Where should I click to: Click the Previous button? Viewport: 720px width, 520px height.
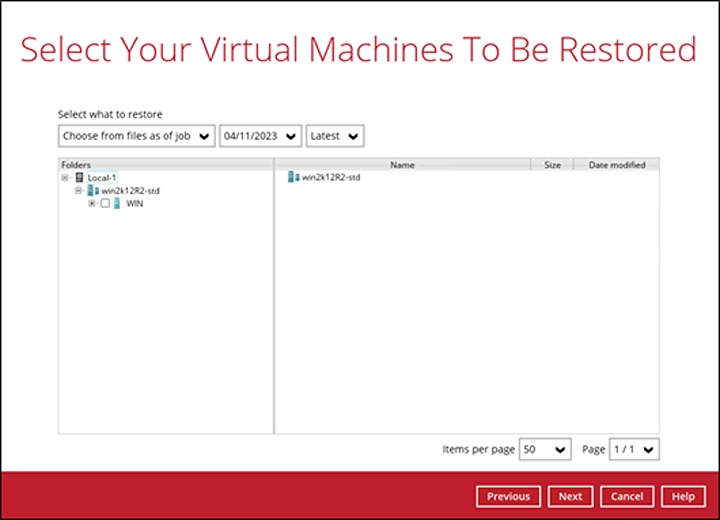pos(508,496)
